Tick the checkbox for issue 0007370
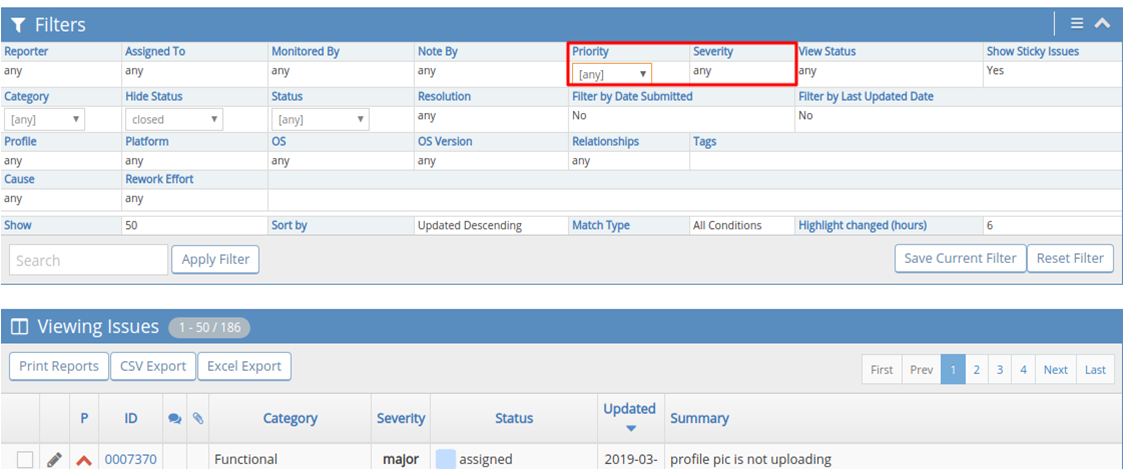The height and width of the screenshot is (470, 1124). click(x=25, y=459)
